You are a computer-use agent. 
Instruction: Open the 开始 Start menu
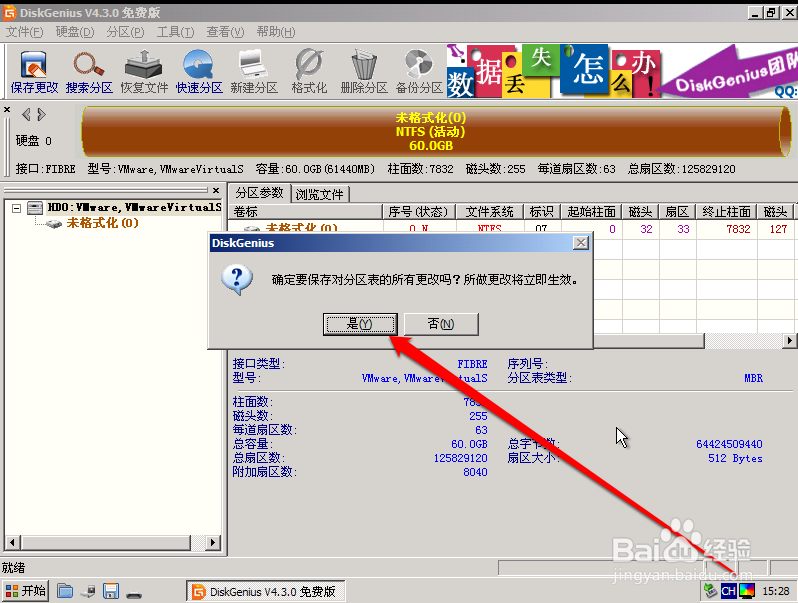pos(25,591)
